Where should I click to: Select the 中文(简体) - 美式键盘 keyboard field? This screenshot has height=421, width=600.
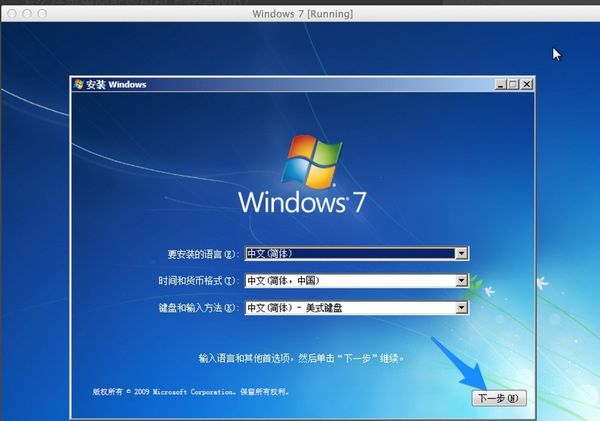coord(357,307)
